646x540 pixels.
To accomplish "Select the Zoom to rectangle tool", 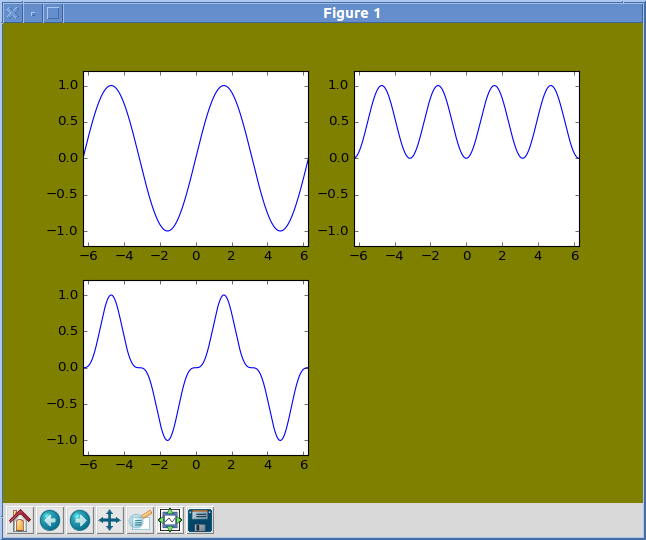I will (x=140, y=520).
